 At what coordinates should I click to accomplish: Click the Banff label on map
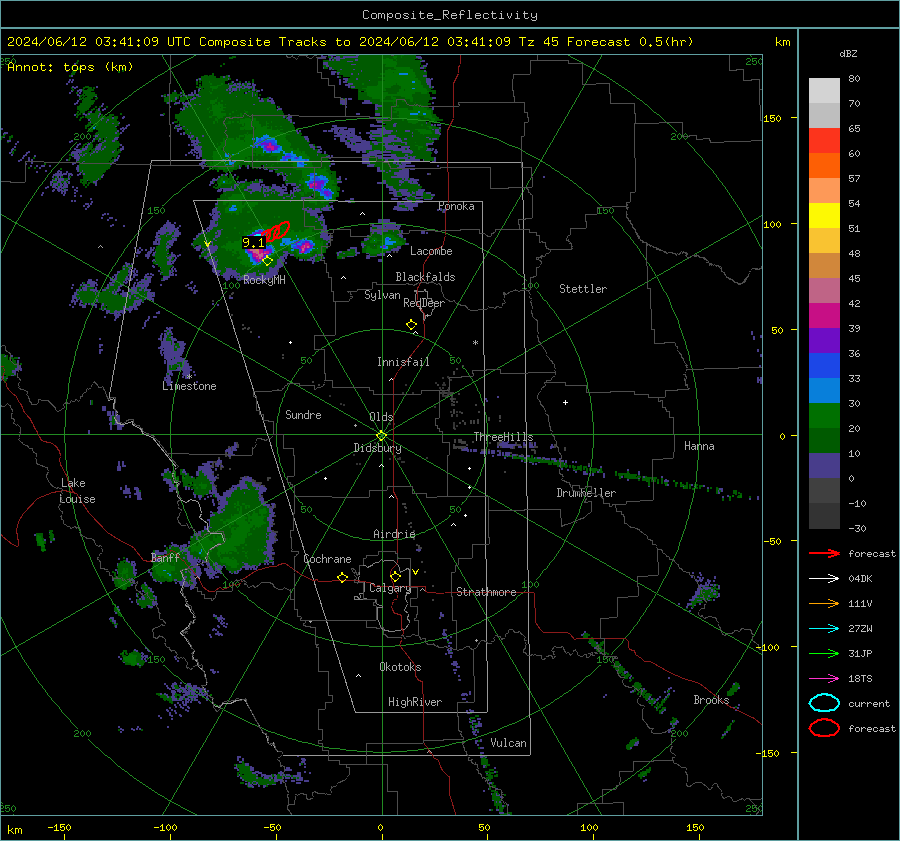coord(165,557)
